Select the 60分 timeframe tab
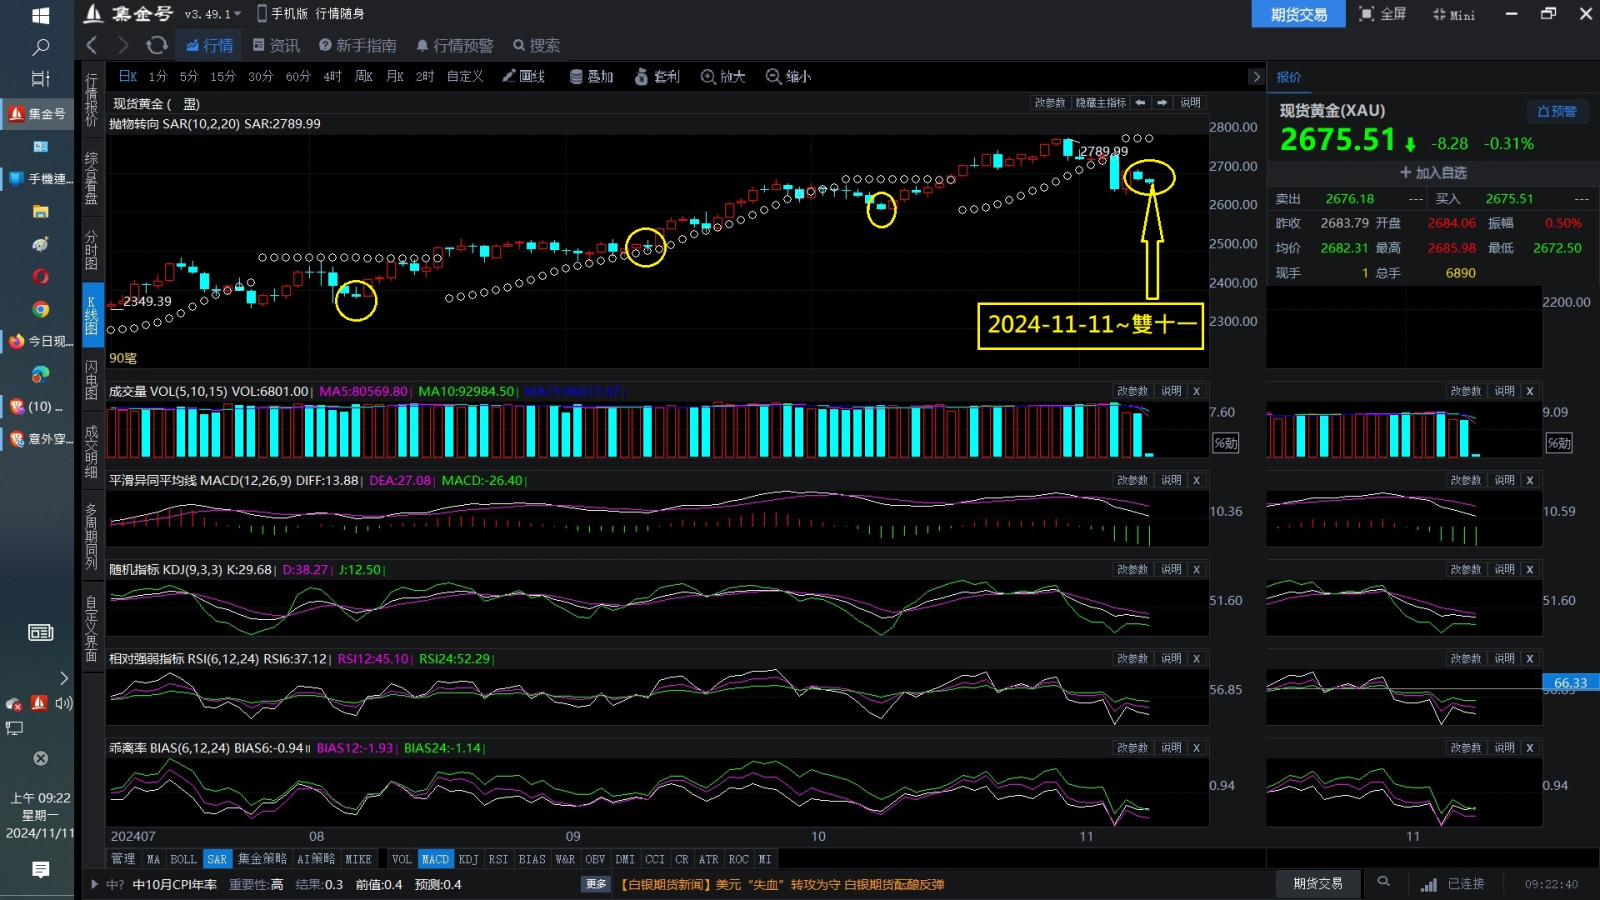Image resolution: width=1600 pixels, height=900 pixels. click(298, 76)
